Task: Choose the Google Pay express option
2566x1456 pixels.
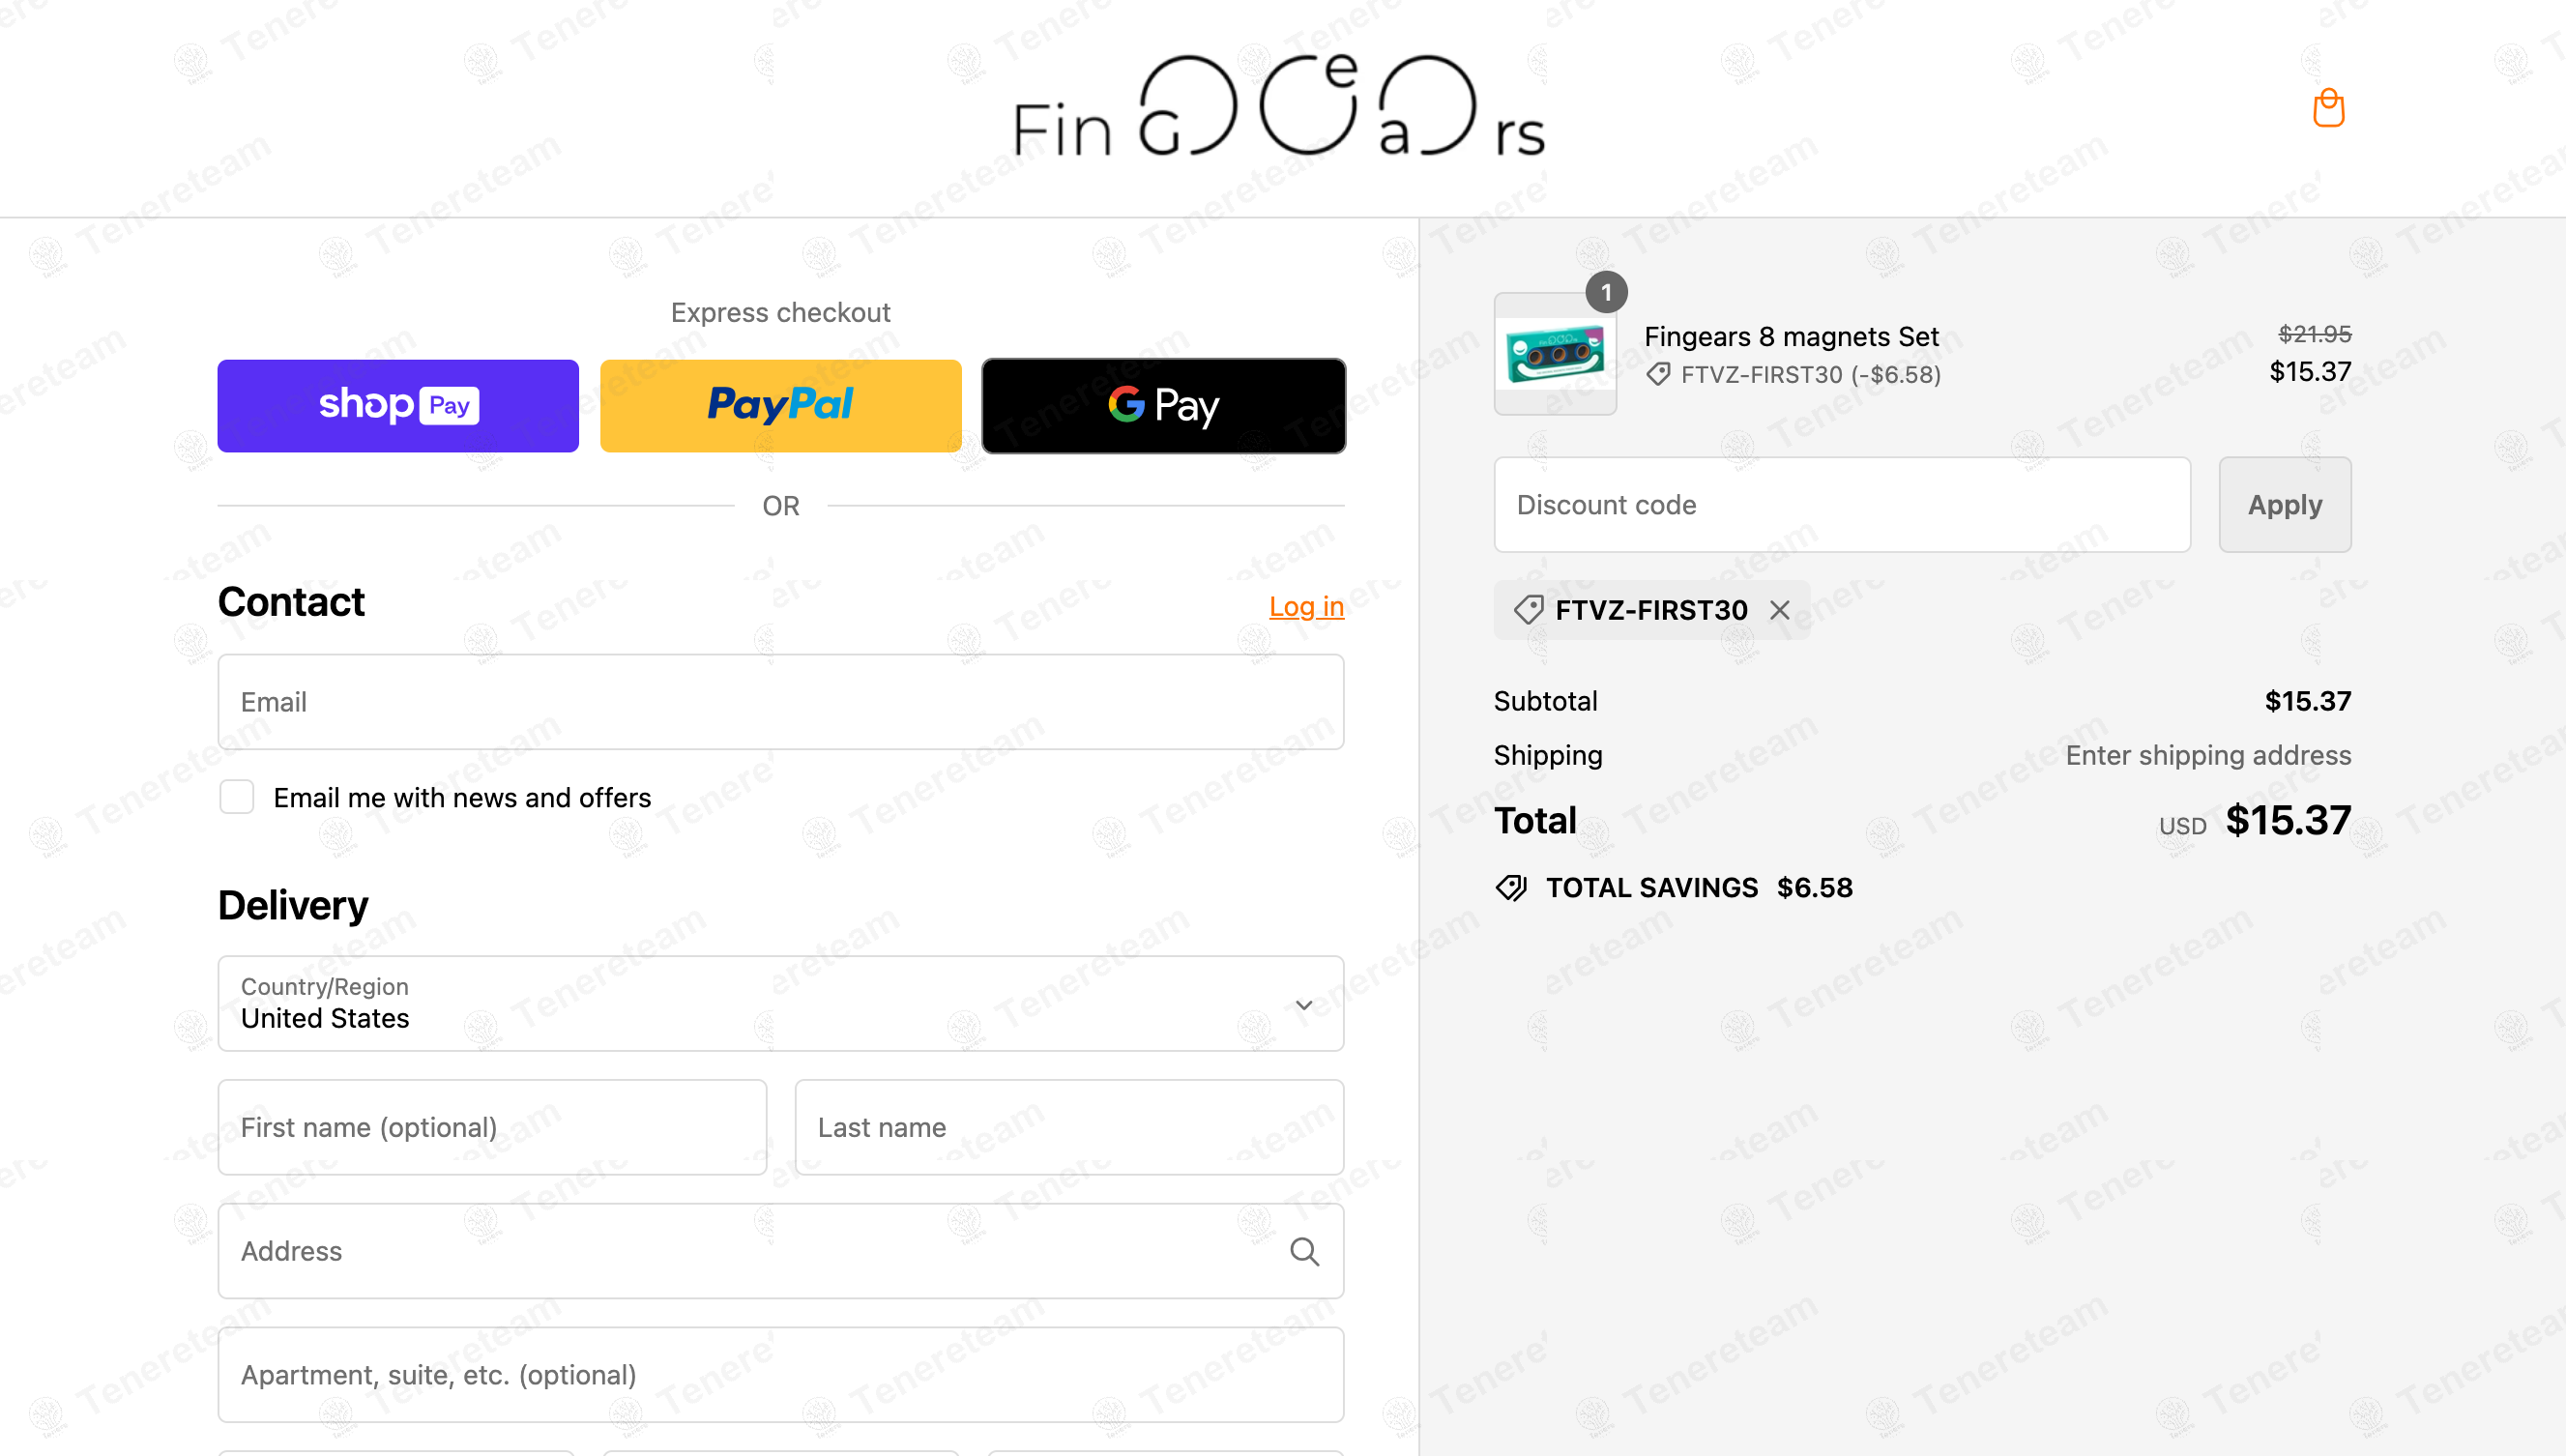Action: (x=1163, y=406)
